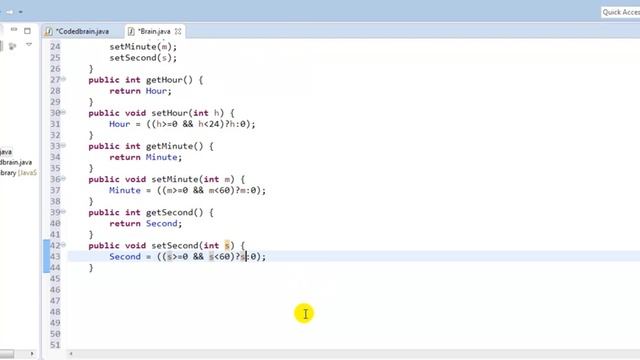Click line number 24 in the gutter

55,47
